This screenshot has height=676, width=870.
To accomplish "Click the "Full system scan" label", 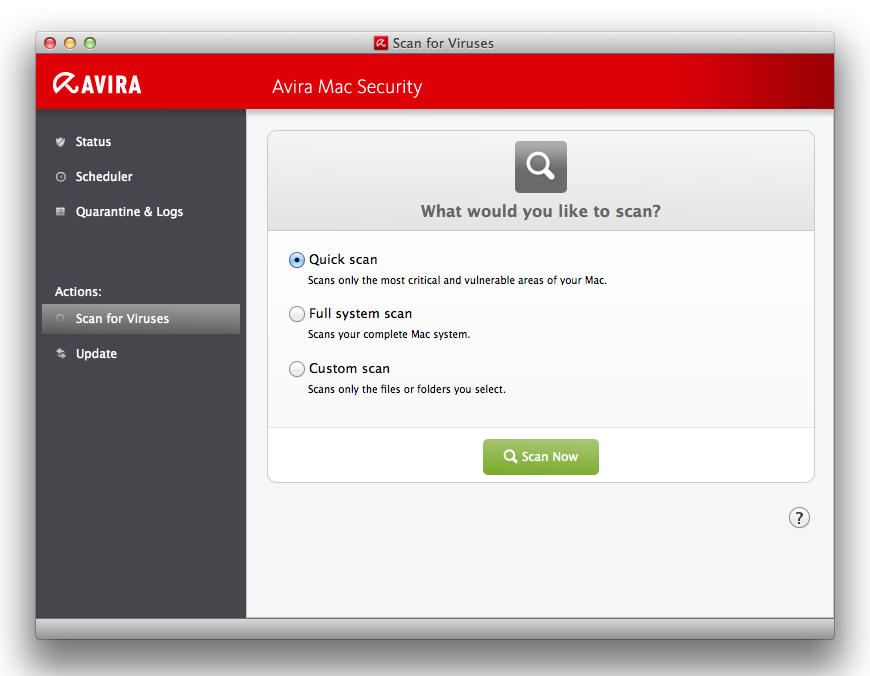I will pos(360,314).
